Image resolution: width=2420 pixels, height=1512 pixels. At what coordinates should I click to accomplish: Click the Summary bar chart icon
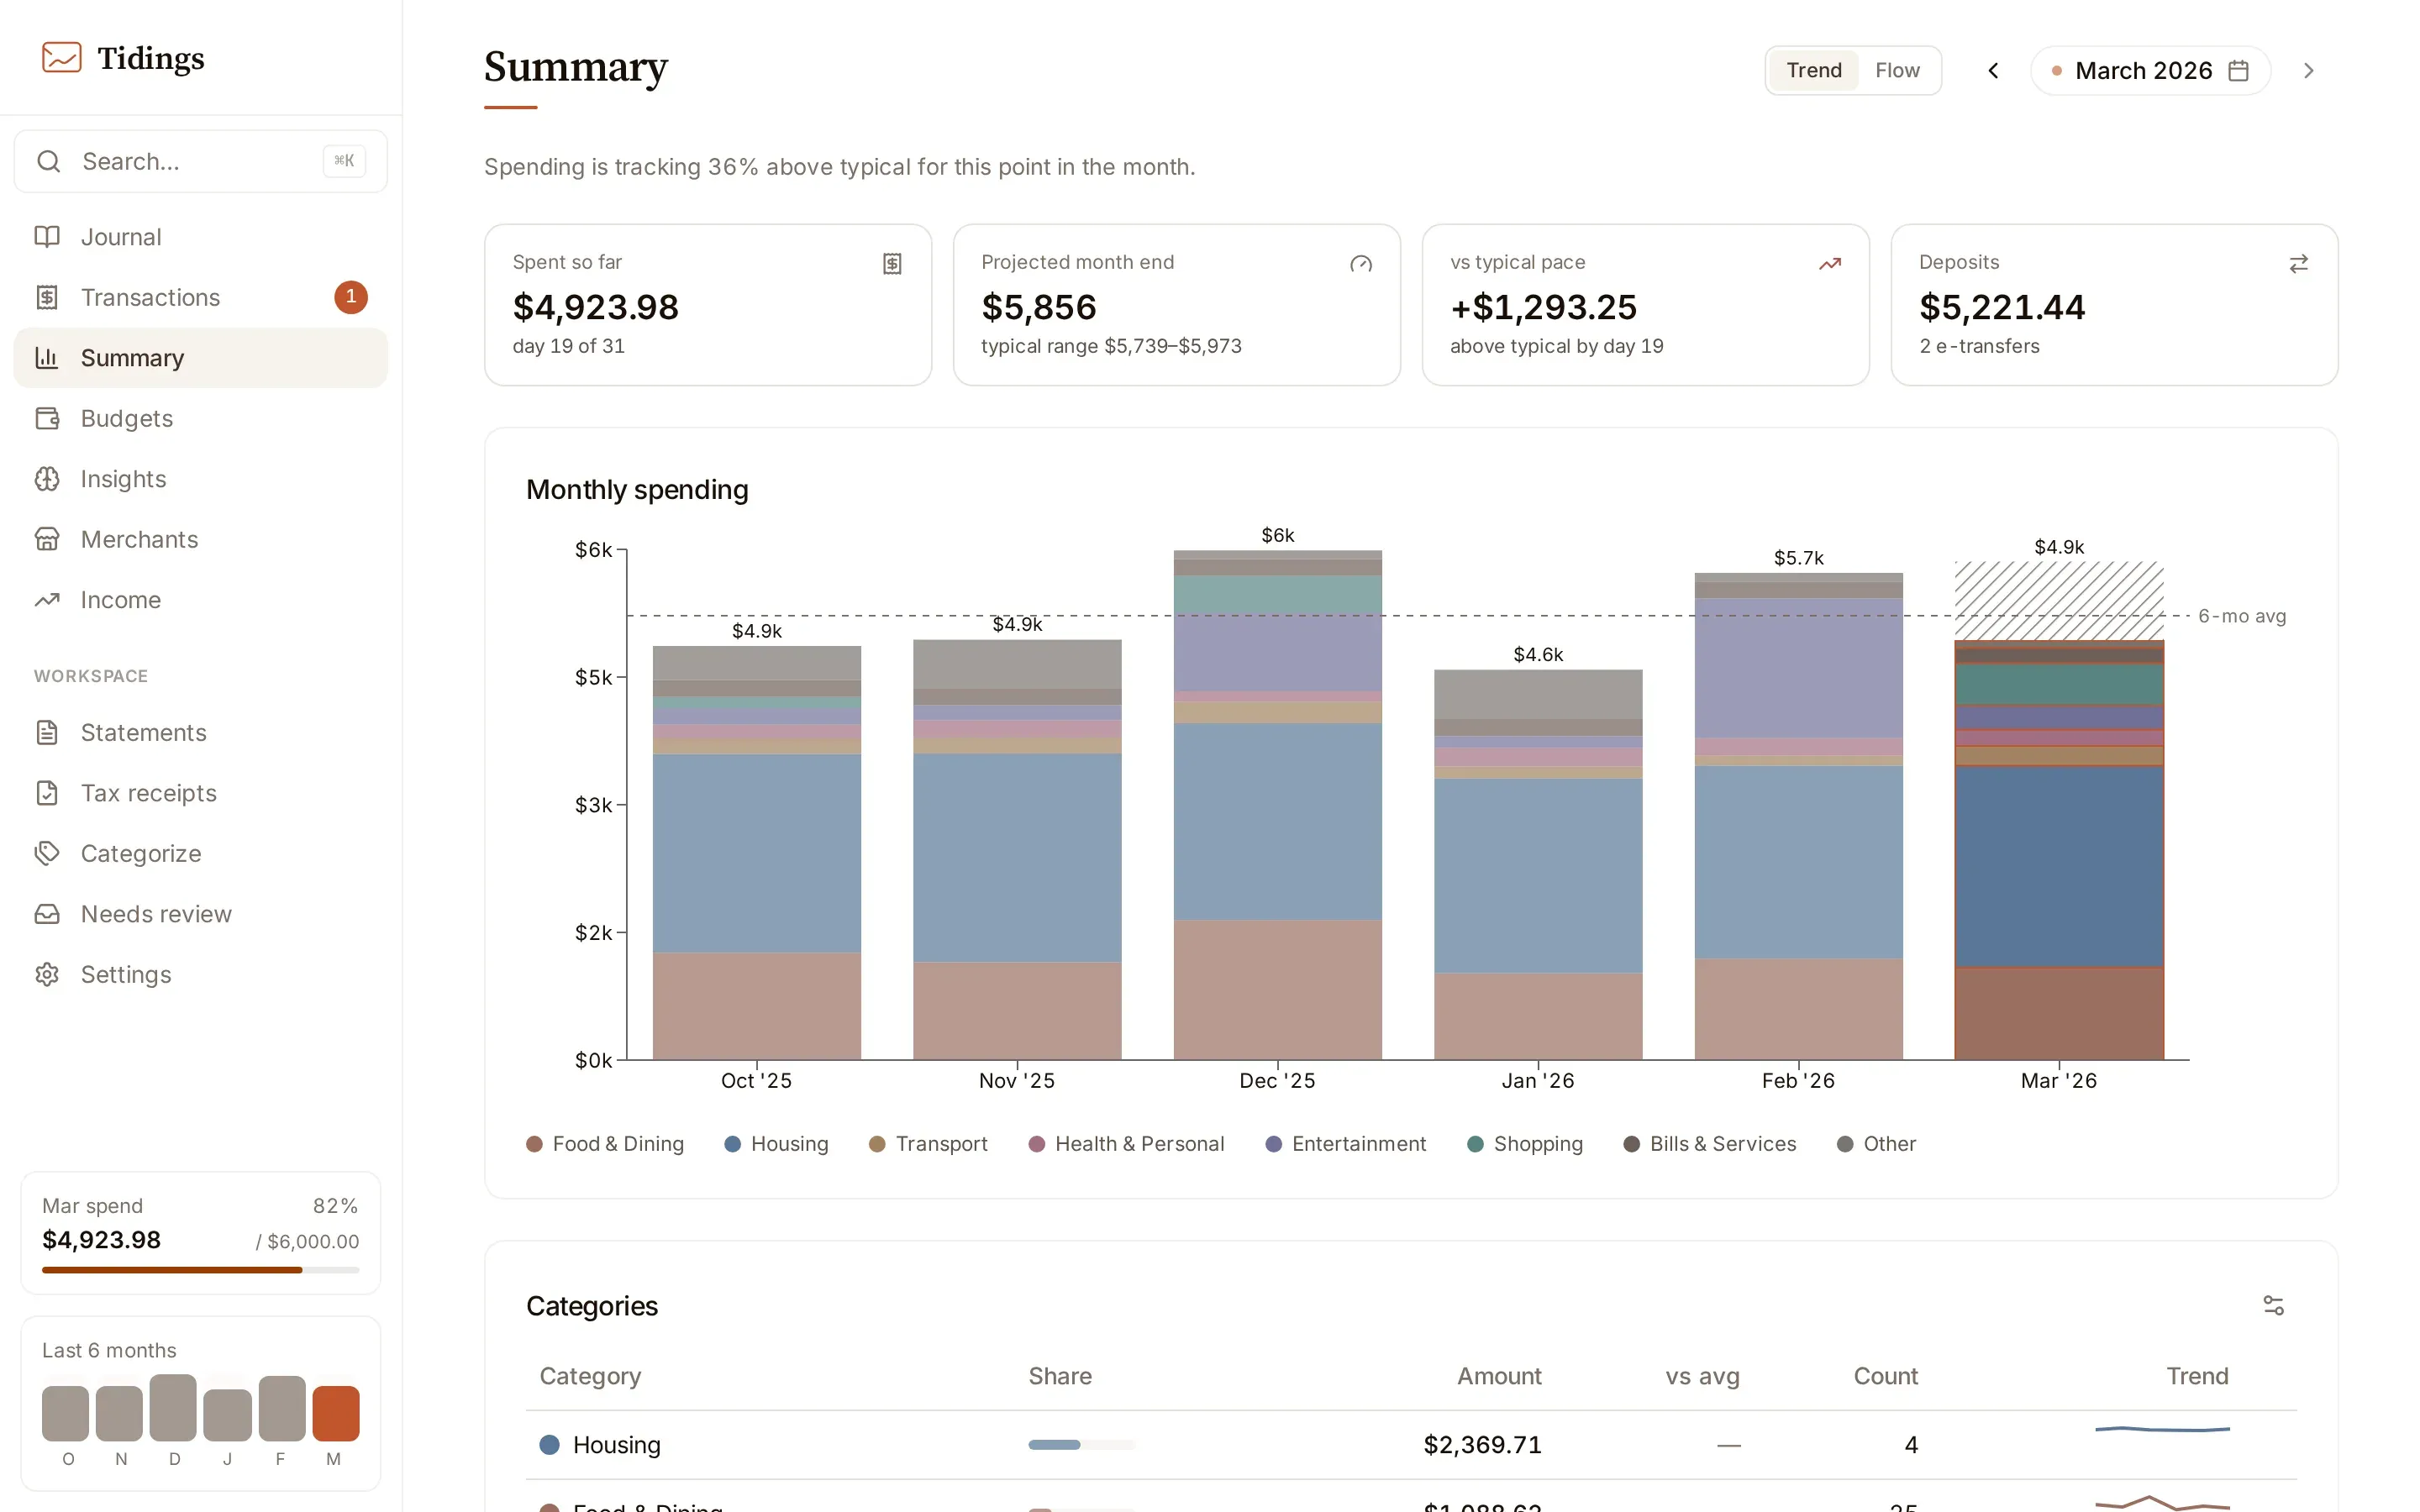47,357
